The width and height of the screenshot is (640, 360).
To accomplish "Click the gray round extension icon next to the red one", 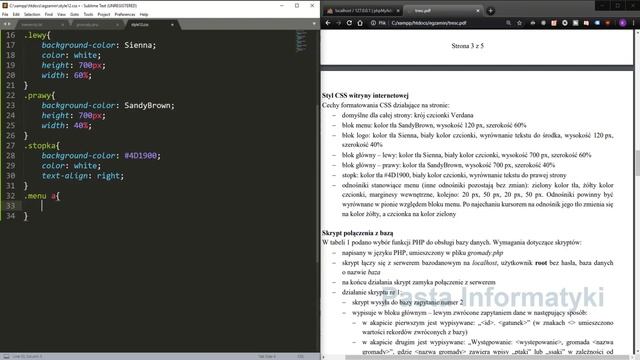I will (x=543, y=23).
